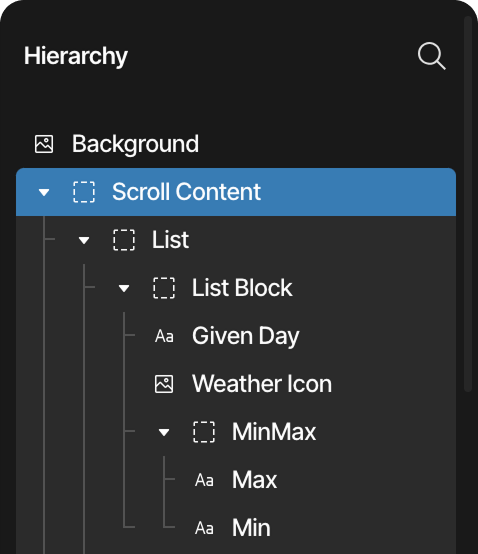
Task: Click the Background image layer icon
Action: pyautogui.click(x=44, y=144)
